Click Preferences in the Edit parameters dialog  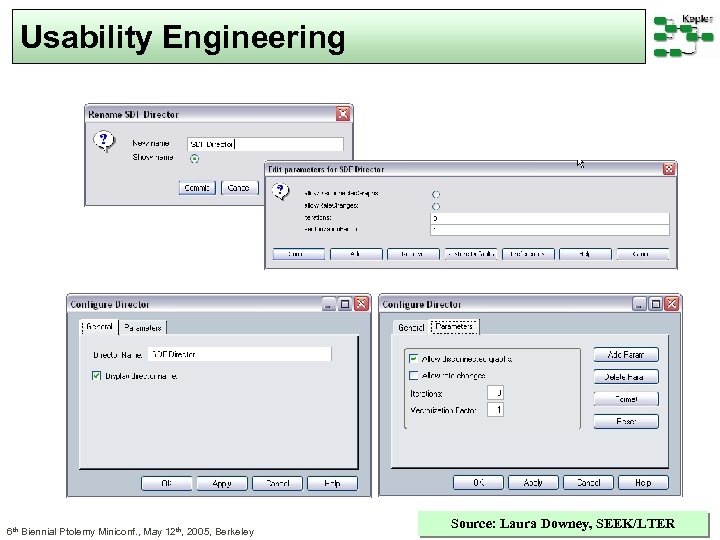click(x=528, y=254)
